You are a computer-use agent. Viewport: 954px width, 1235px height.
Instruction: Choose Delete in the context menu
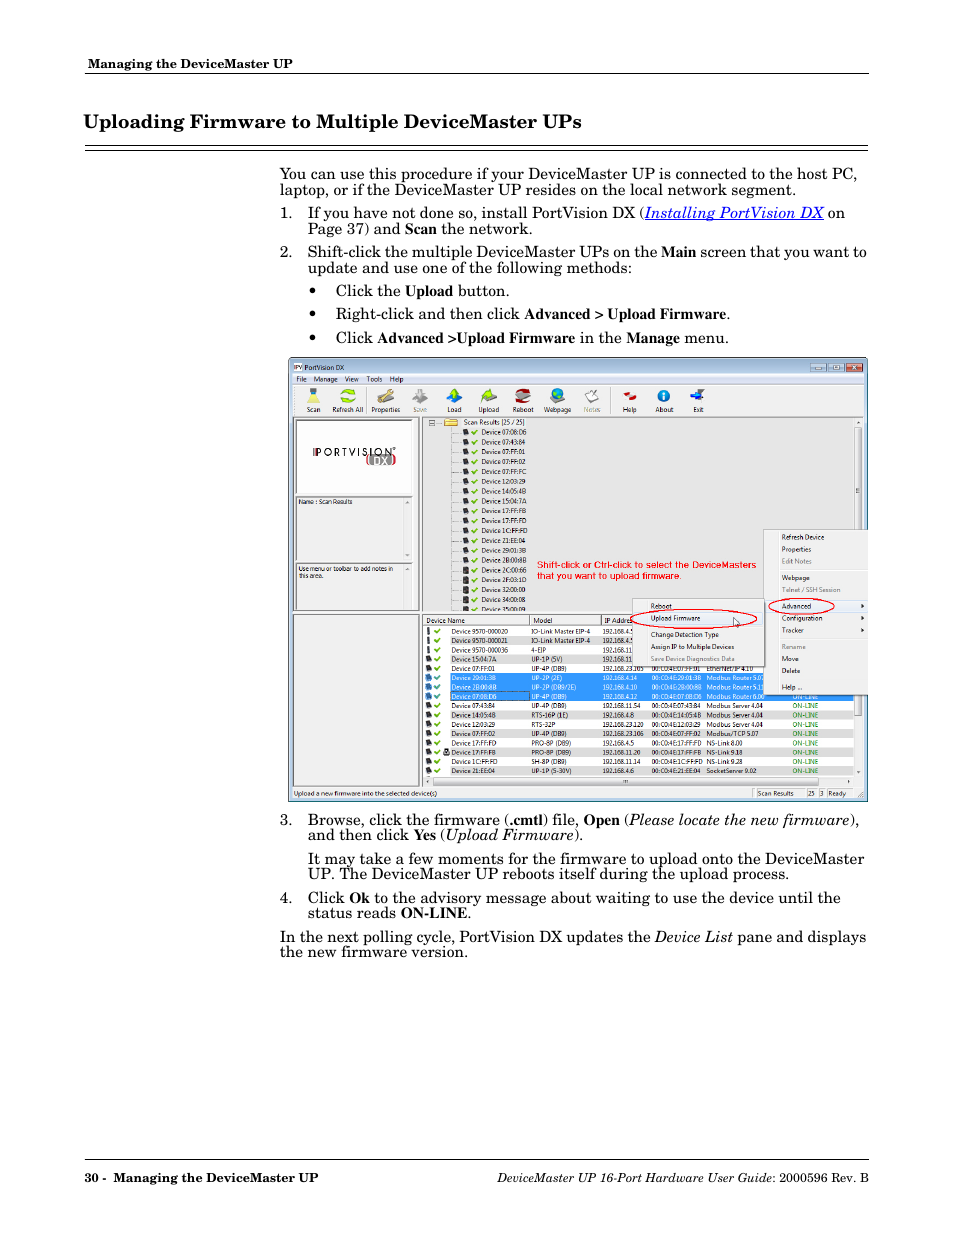pyautogui.click(x=791, y=671)
